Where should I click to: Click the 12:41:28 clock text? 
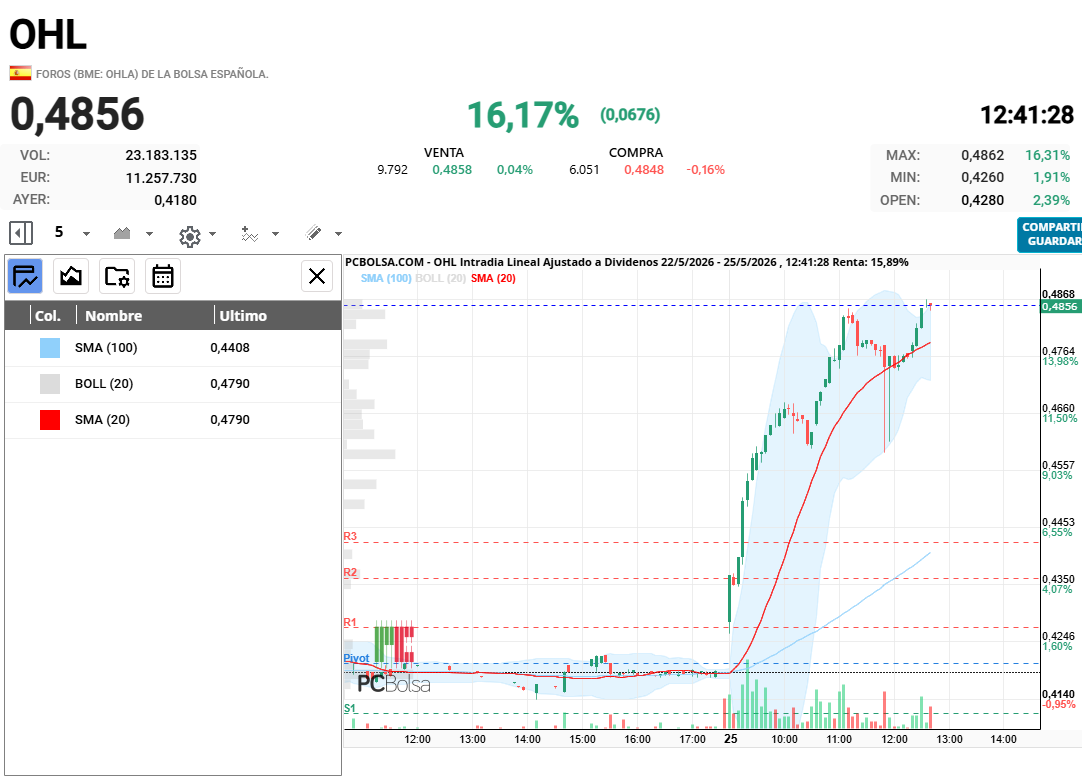(x=1027, y=115)
